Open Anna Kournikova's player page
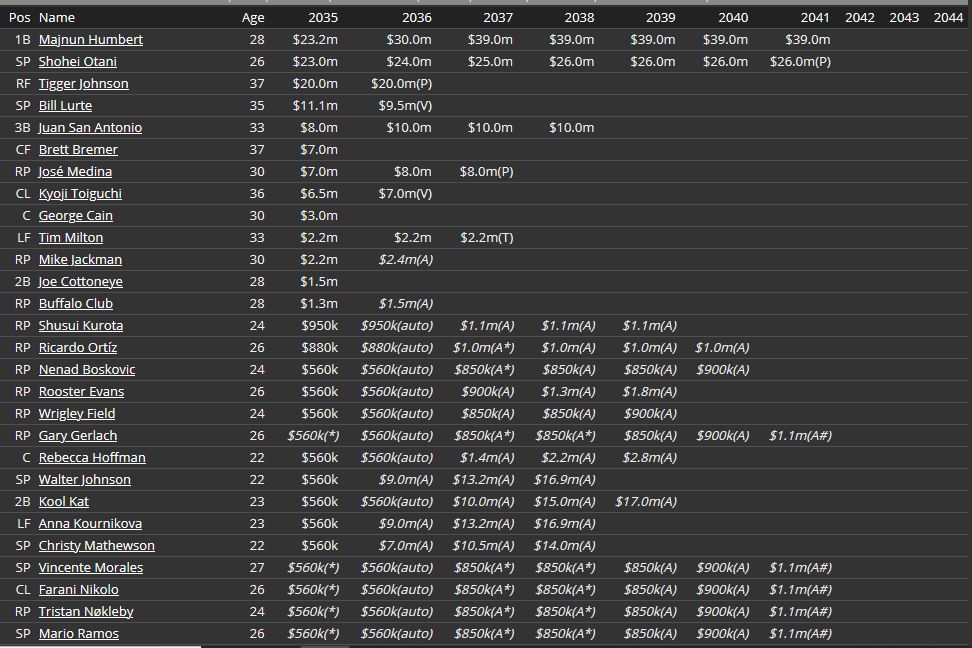 90,523
